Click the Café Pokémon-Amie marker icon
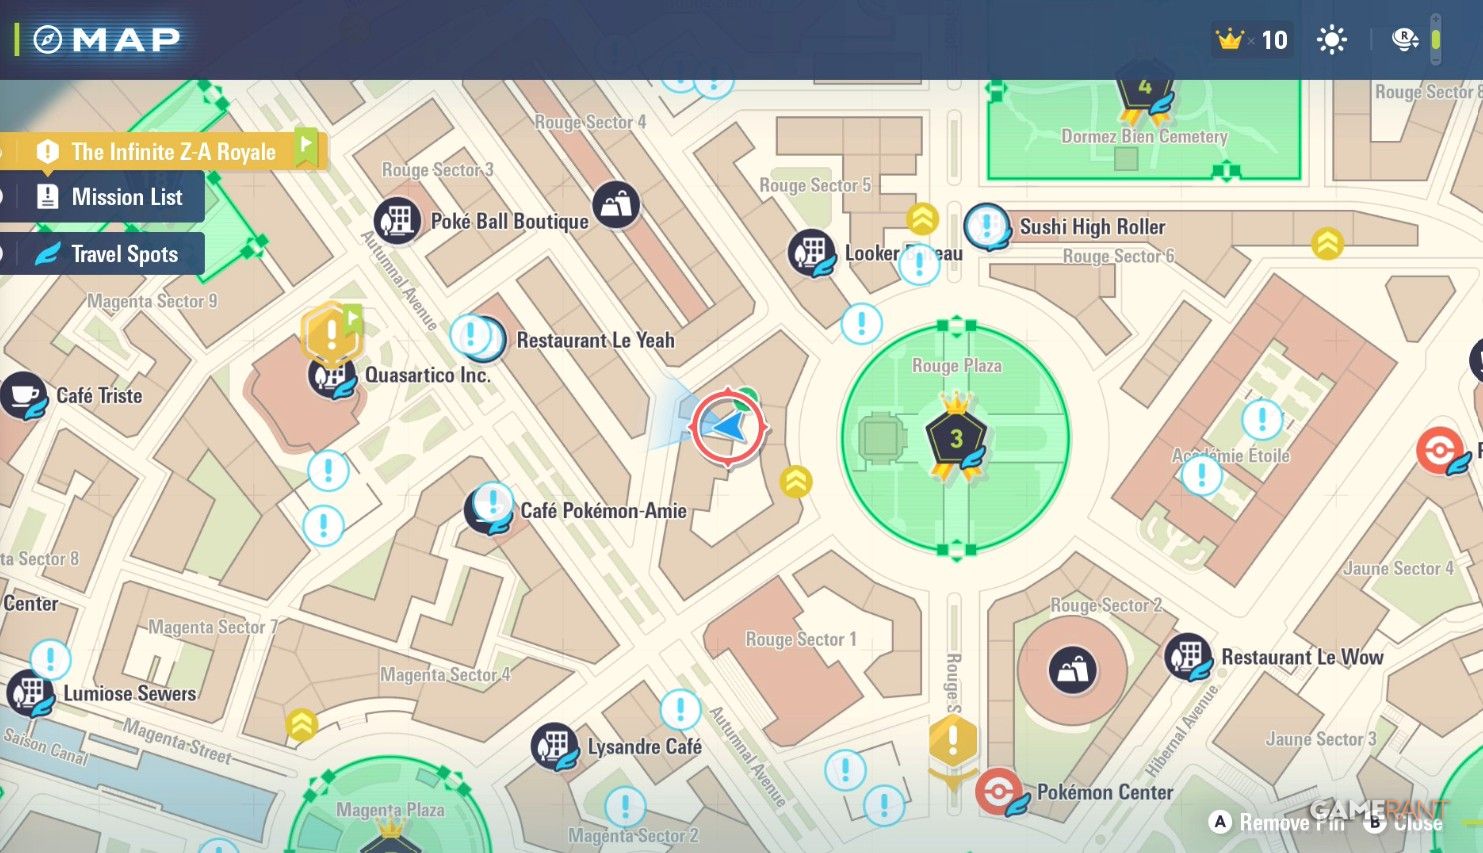Screen dimensions: 1483x853 490,509
